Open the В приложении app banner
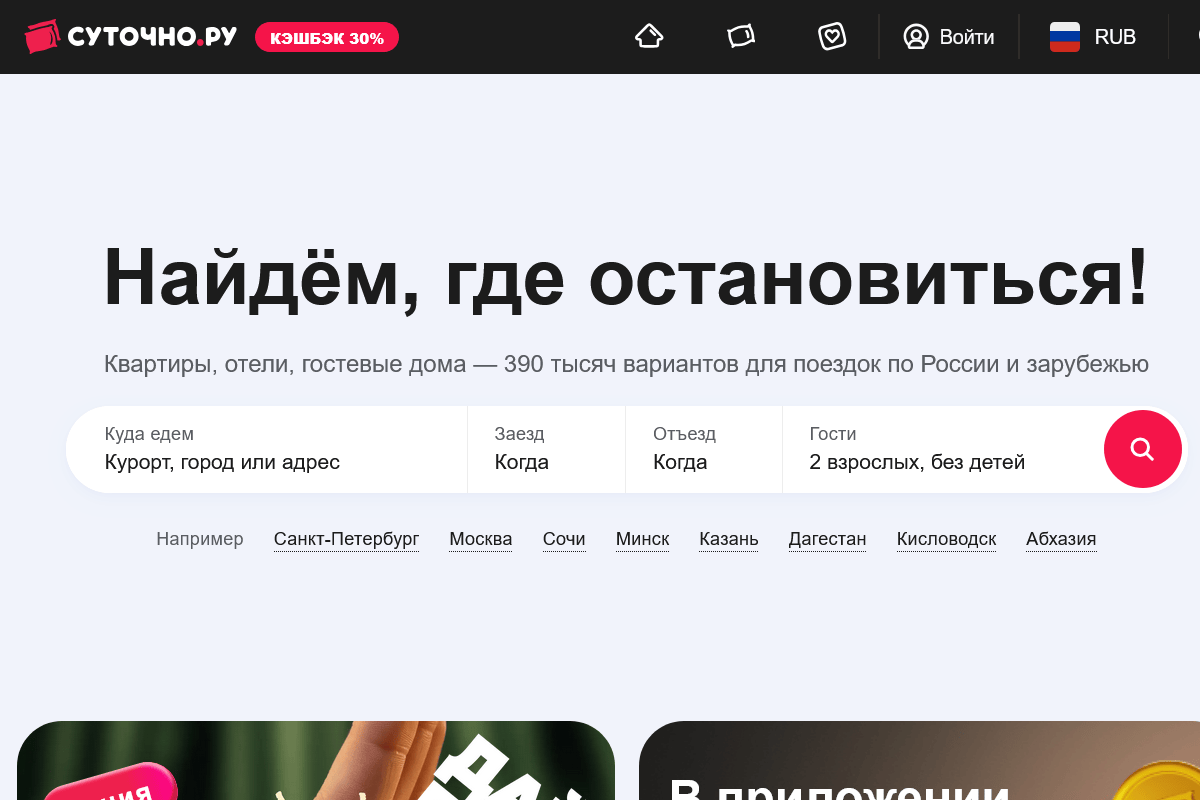 [919, 760]
